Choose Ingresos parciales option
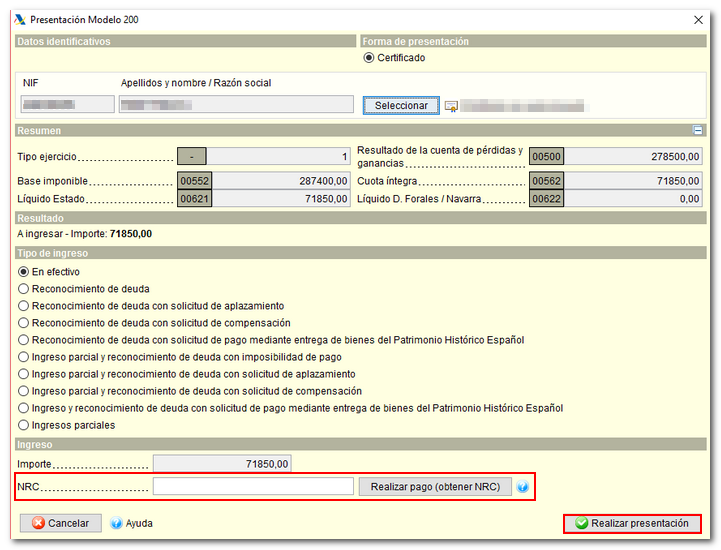The height and width of the screenshot is (550, 721). (x=24, y=425)
